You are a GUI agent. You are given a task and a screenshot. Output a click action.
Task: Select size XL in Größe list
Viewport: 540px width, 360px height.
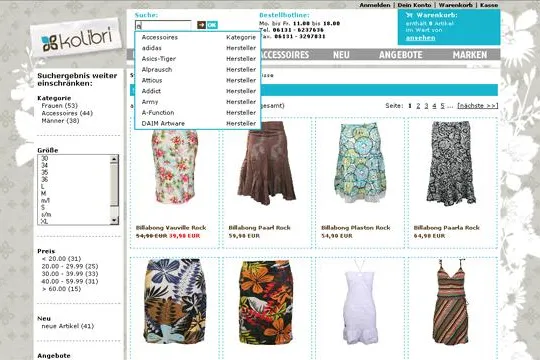(44, 222)
